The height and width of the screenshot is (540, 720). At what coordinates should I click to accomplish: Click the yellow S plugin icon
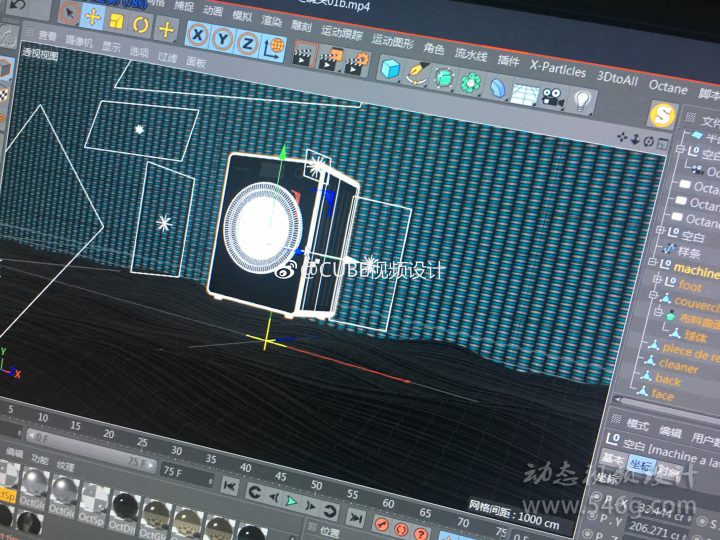pyautogui.click(x=663, y=115)
